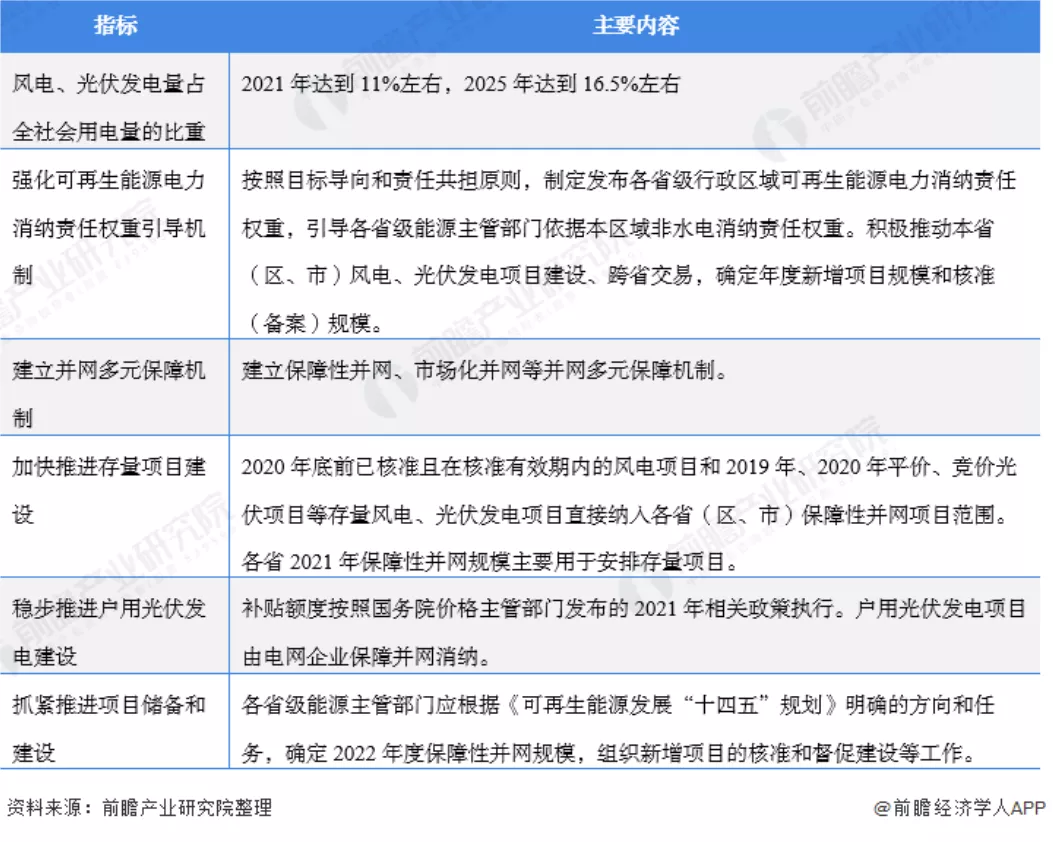Click the text （备案）规模。

coord(315,324)
